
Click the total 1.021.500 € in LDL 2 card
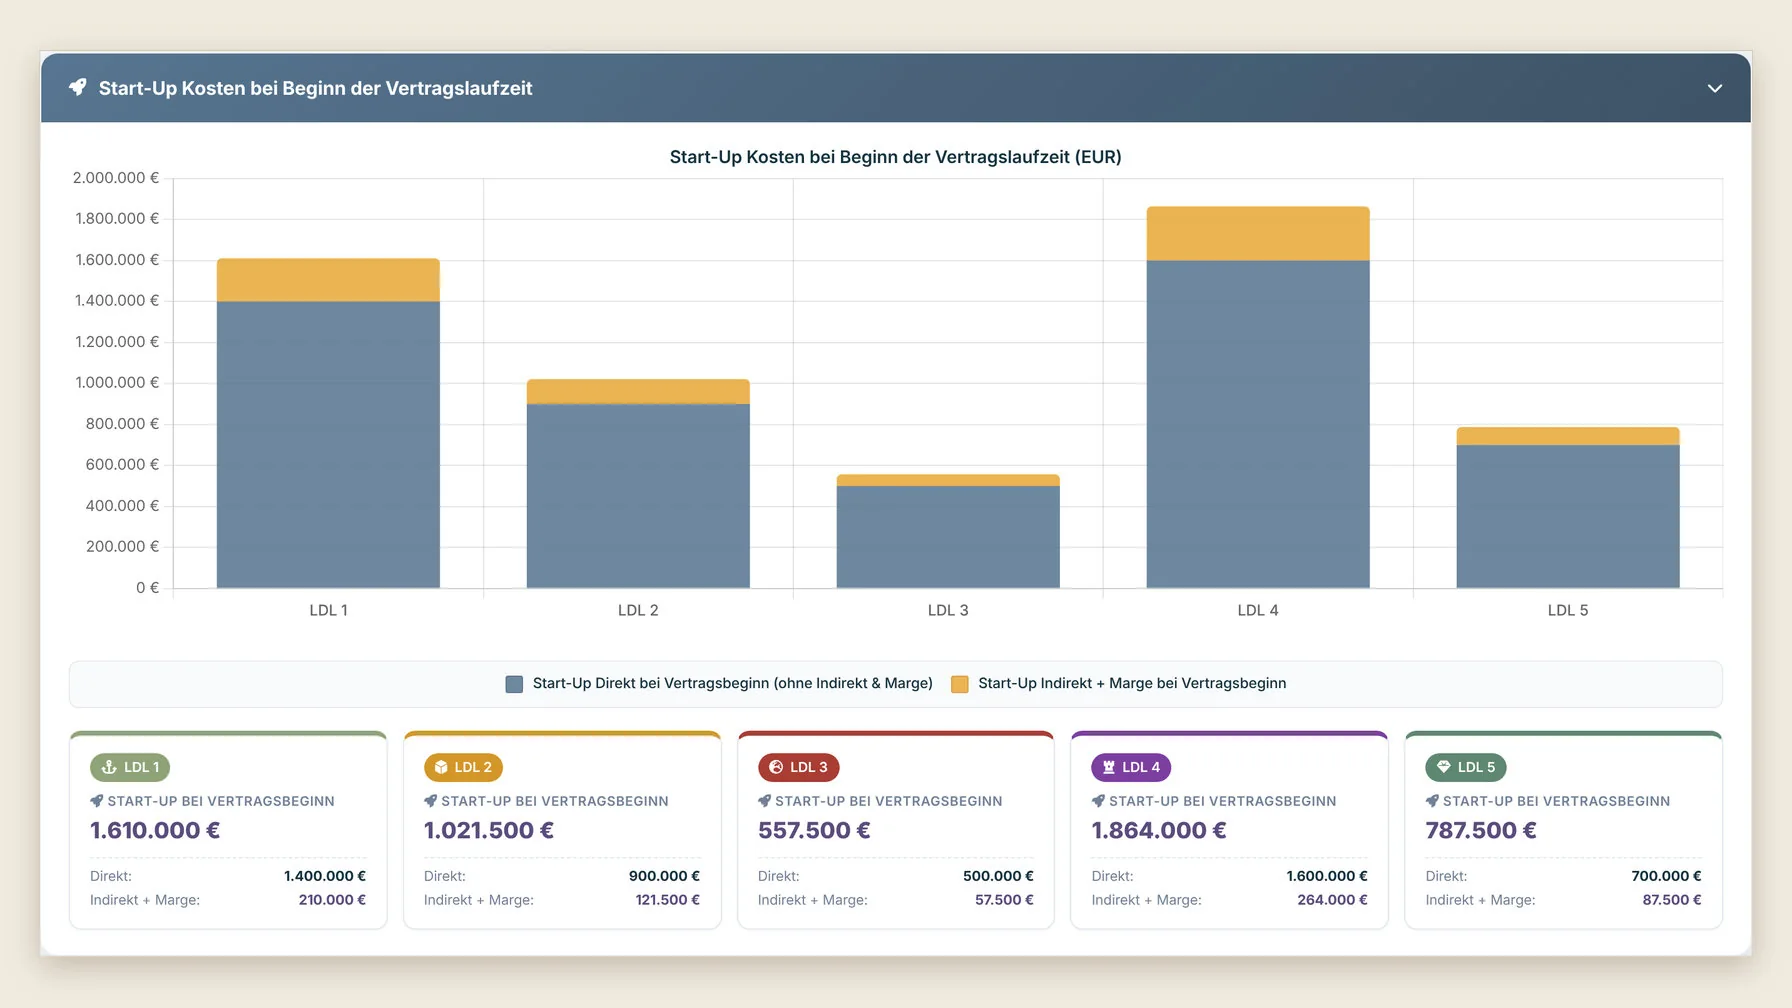coord(489,830)
